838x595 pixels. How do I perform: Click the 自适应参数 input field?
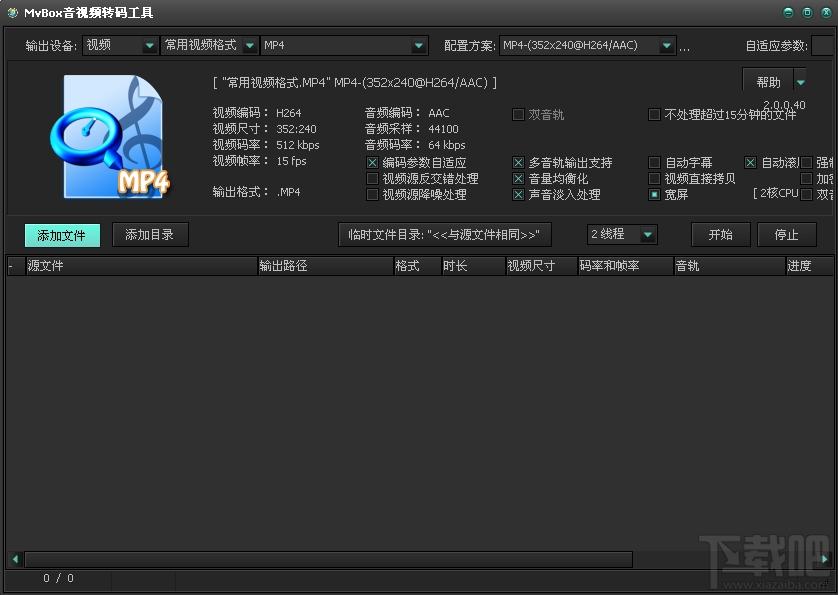(x=823, y=45)
